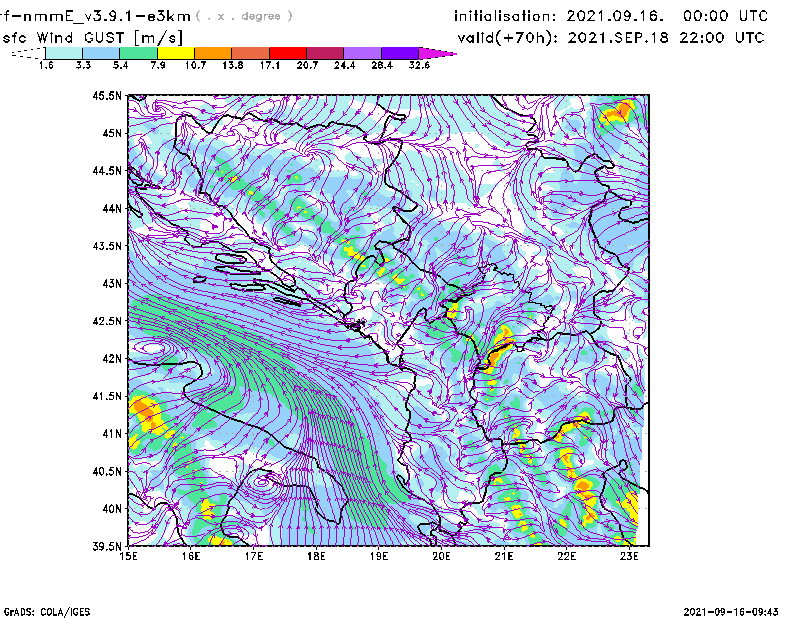800x618 pixels.
Task: Click the 28.4 colorbar value
Action: (x=382, y=65)
